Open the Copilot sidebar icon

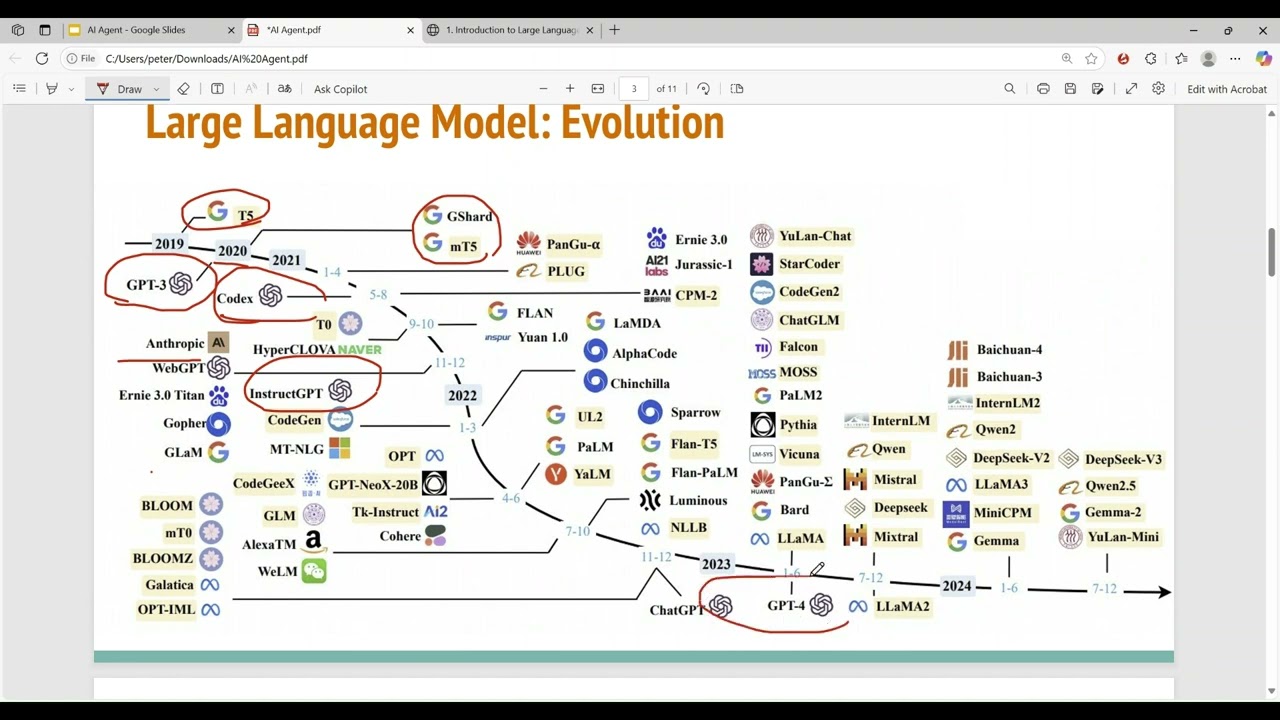pos(1263,59)
